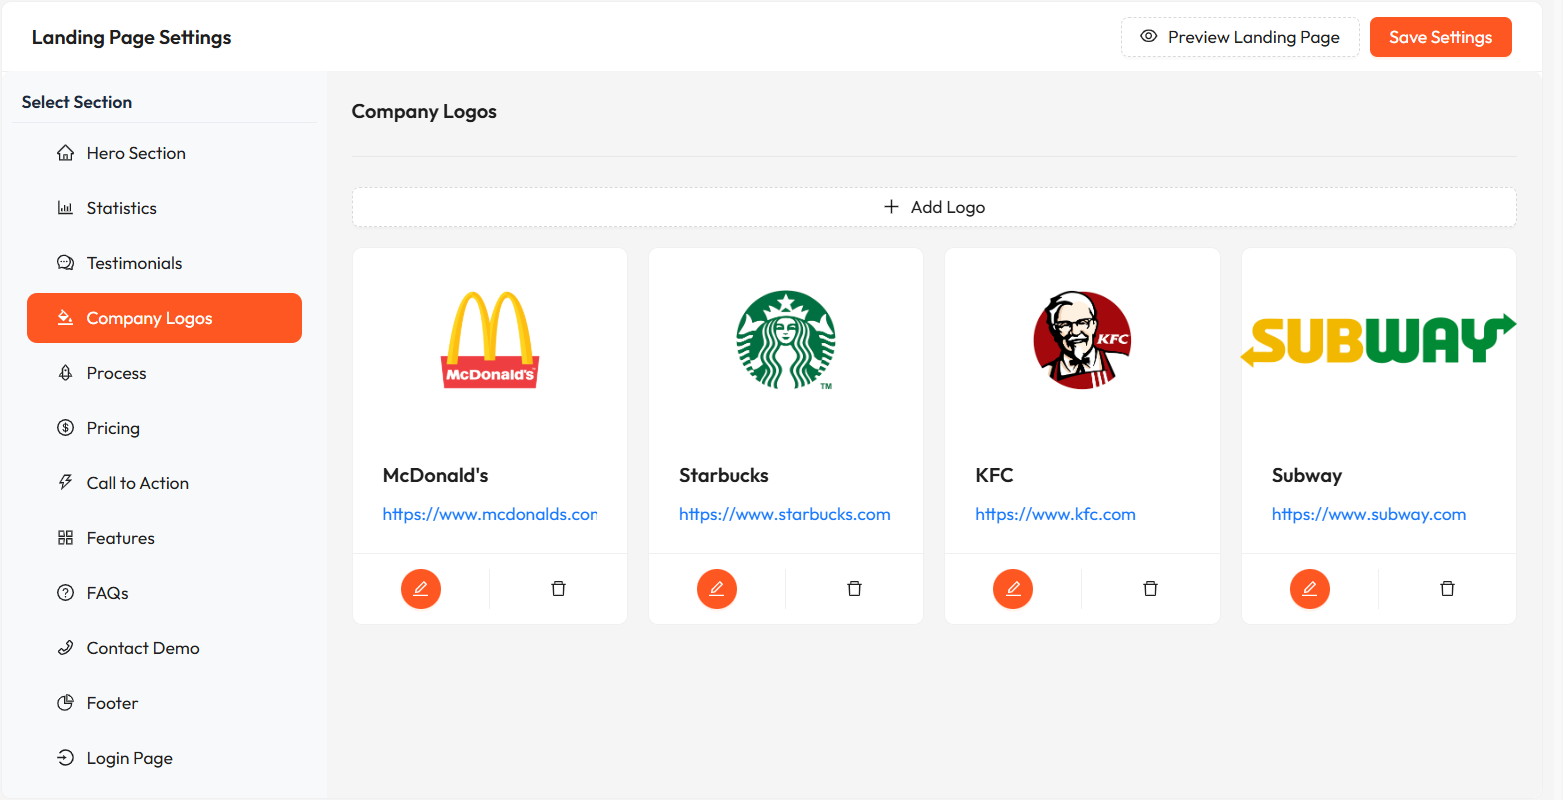
Task: Edit the Subway logo card
Action: point(1310,589)
